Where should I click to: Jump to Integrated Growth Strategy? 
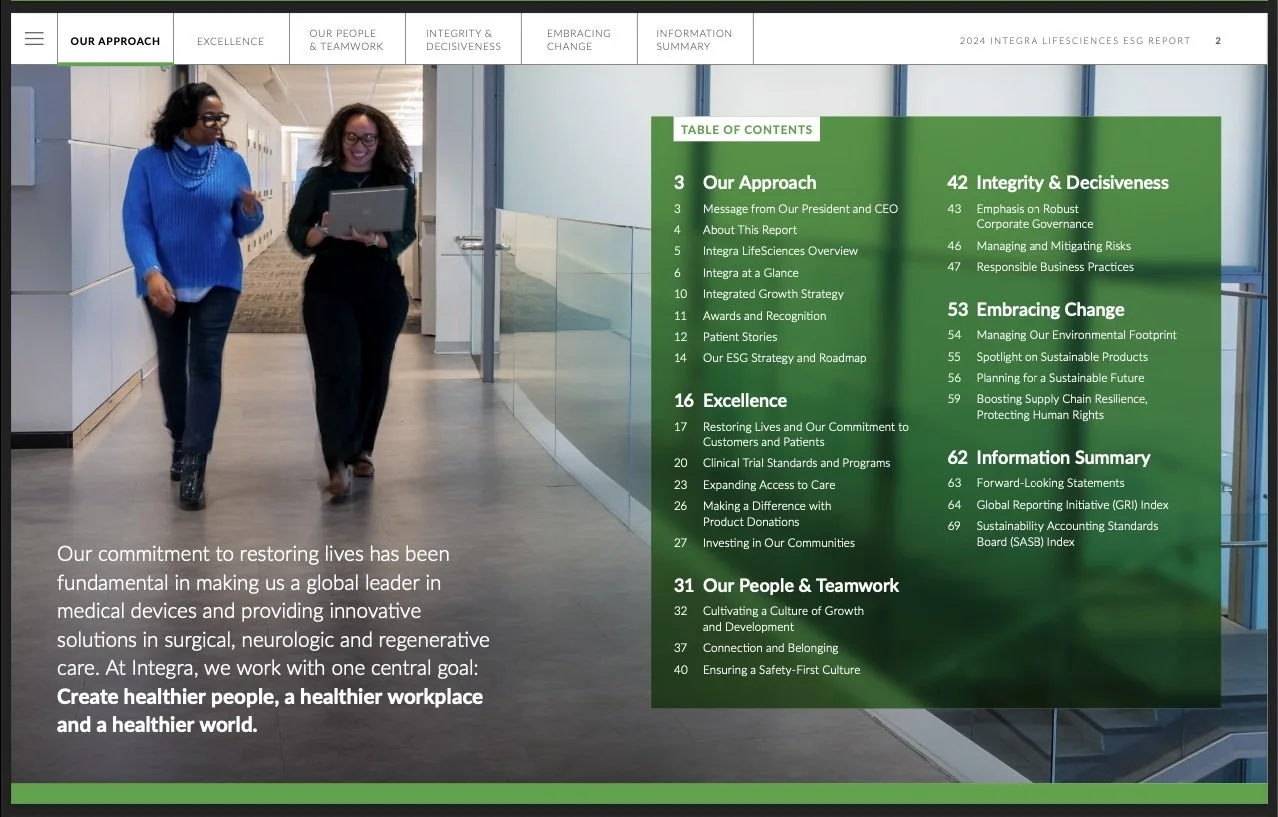click(759, 294)
